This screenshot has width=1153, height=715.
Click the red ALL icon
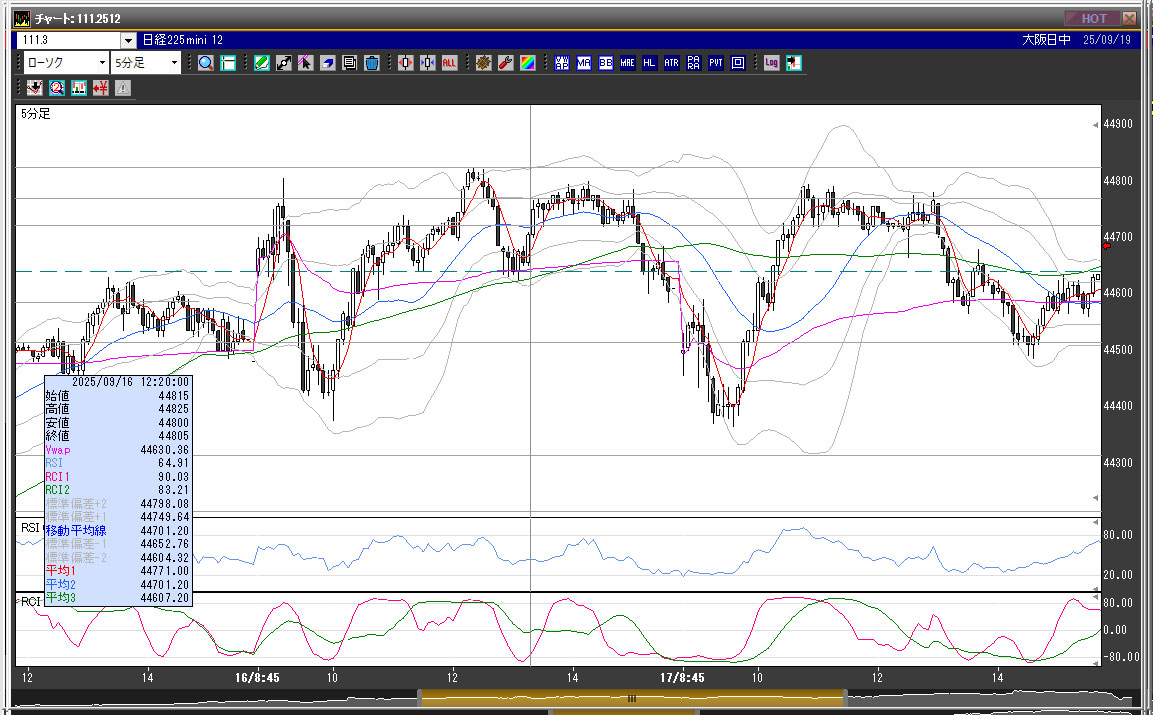pos(450,63)
